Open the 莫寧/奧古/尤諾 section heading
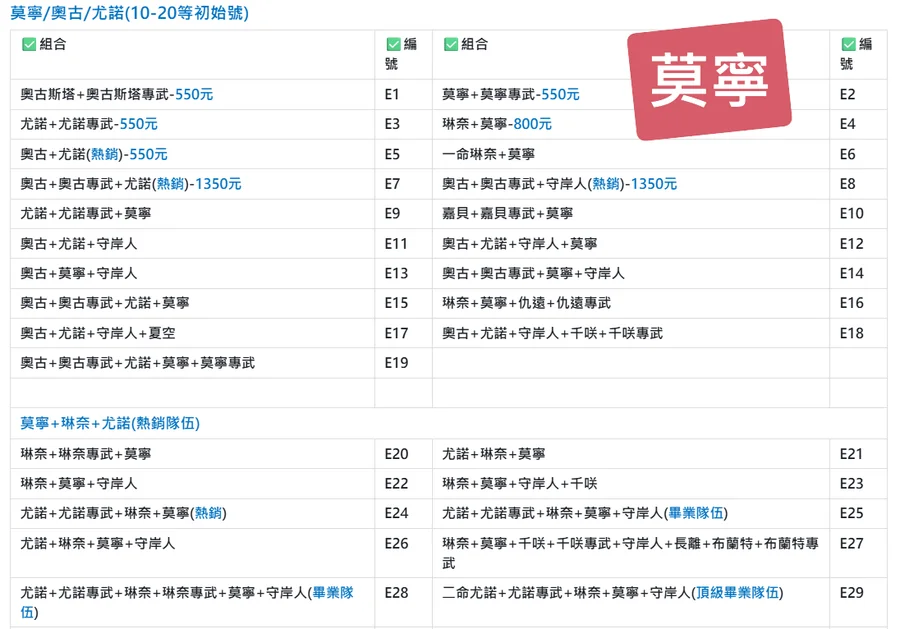 pos(129,14)
